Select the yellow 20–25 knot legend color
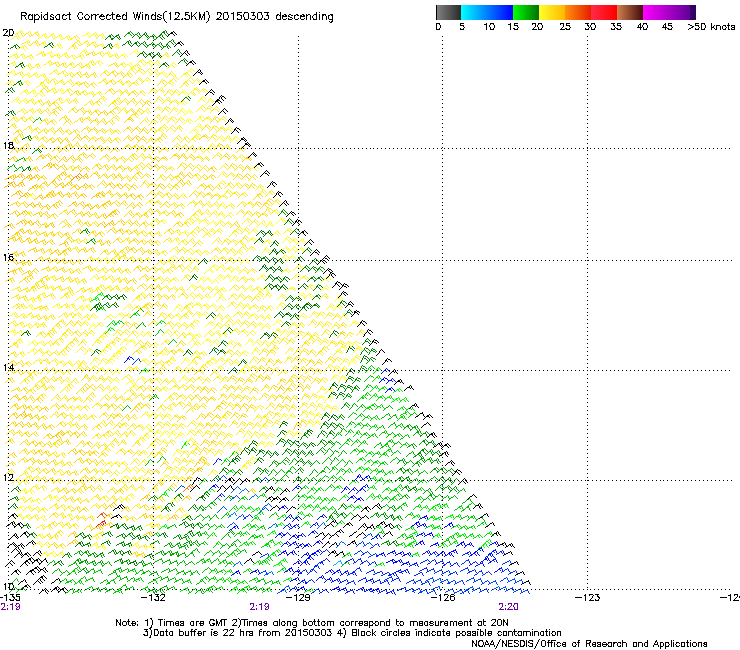Image resolution: width=740 pixels, height=650 pixels. pyautogui.click(x=552, y=12)
